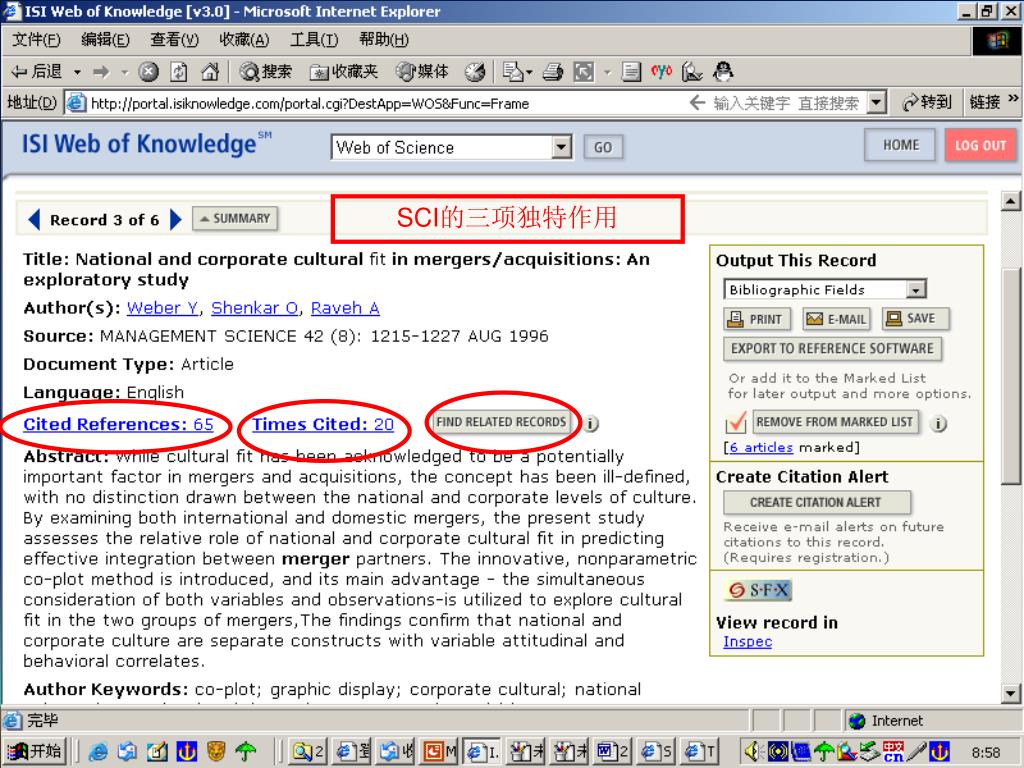Click the Stop loading icon
The height and width of the screenshot is (768, 1024).
tap(149, 72)
